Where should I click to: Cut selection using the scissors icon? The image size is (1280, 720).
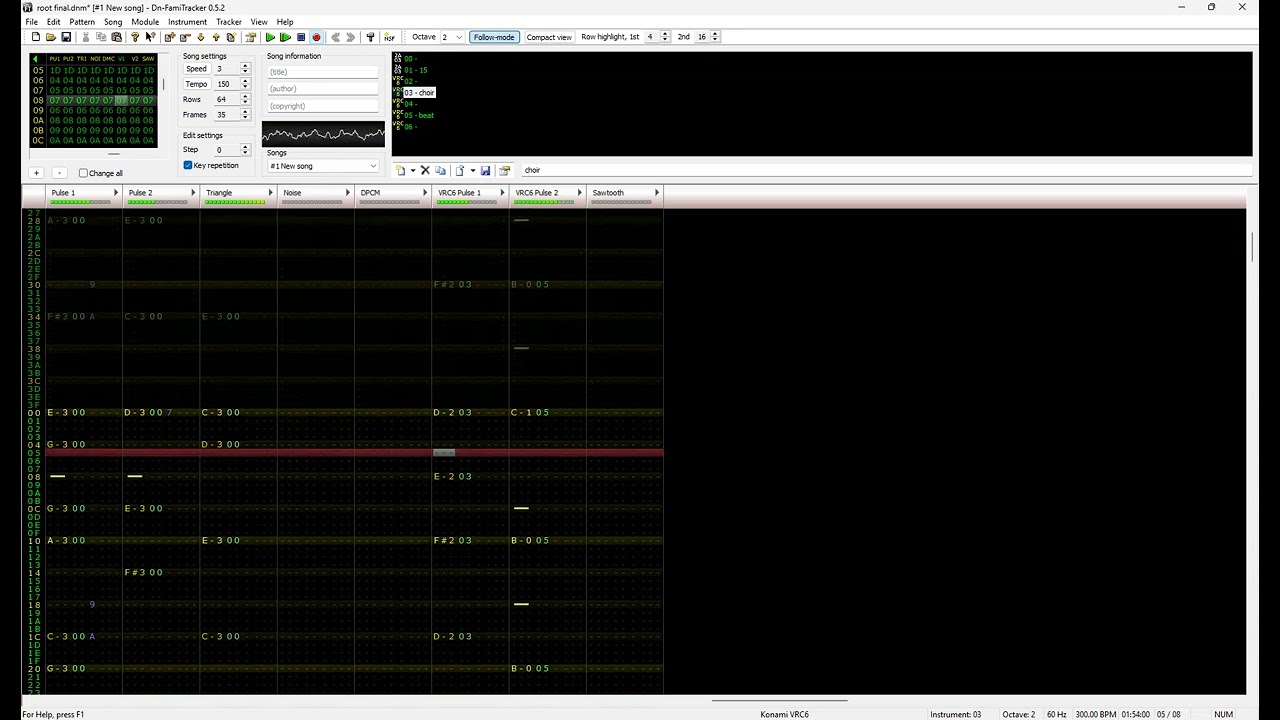click(86, 37)
